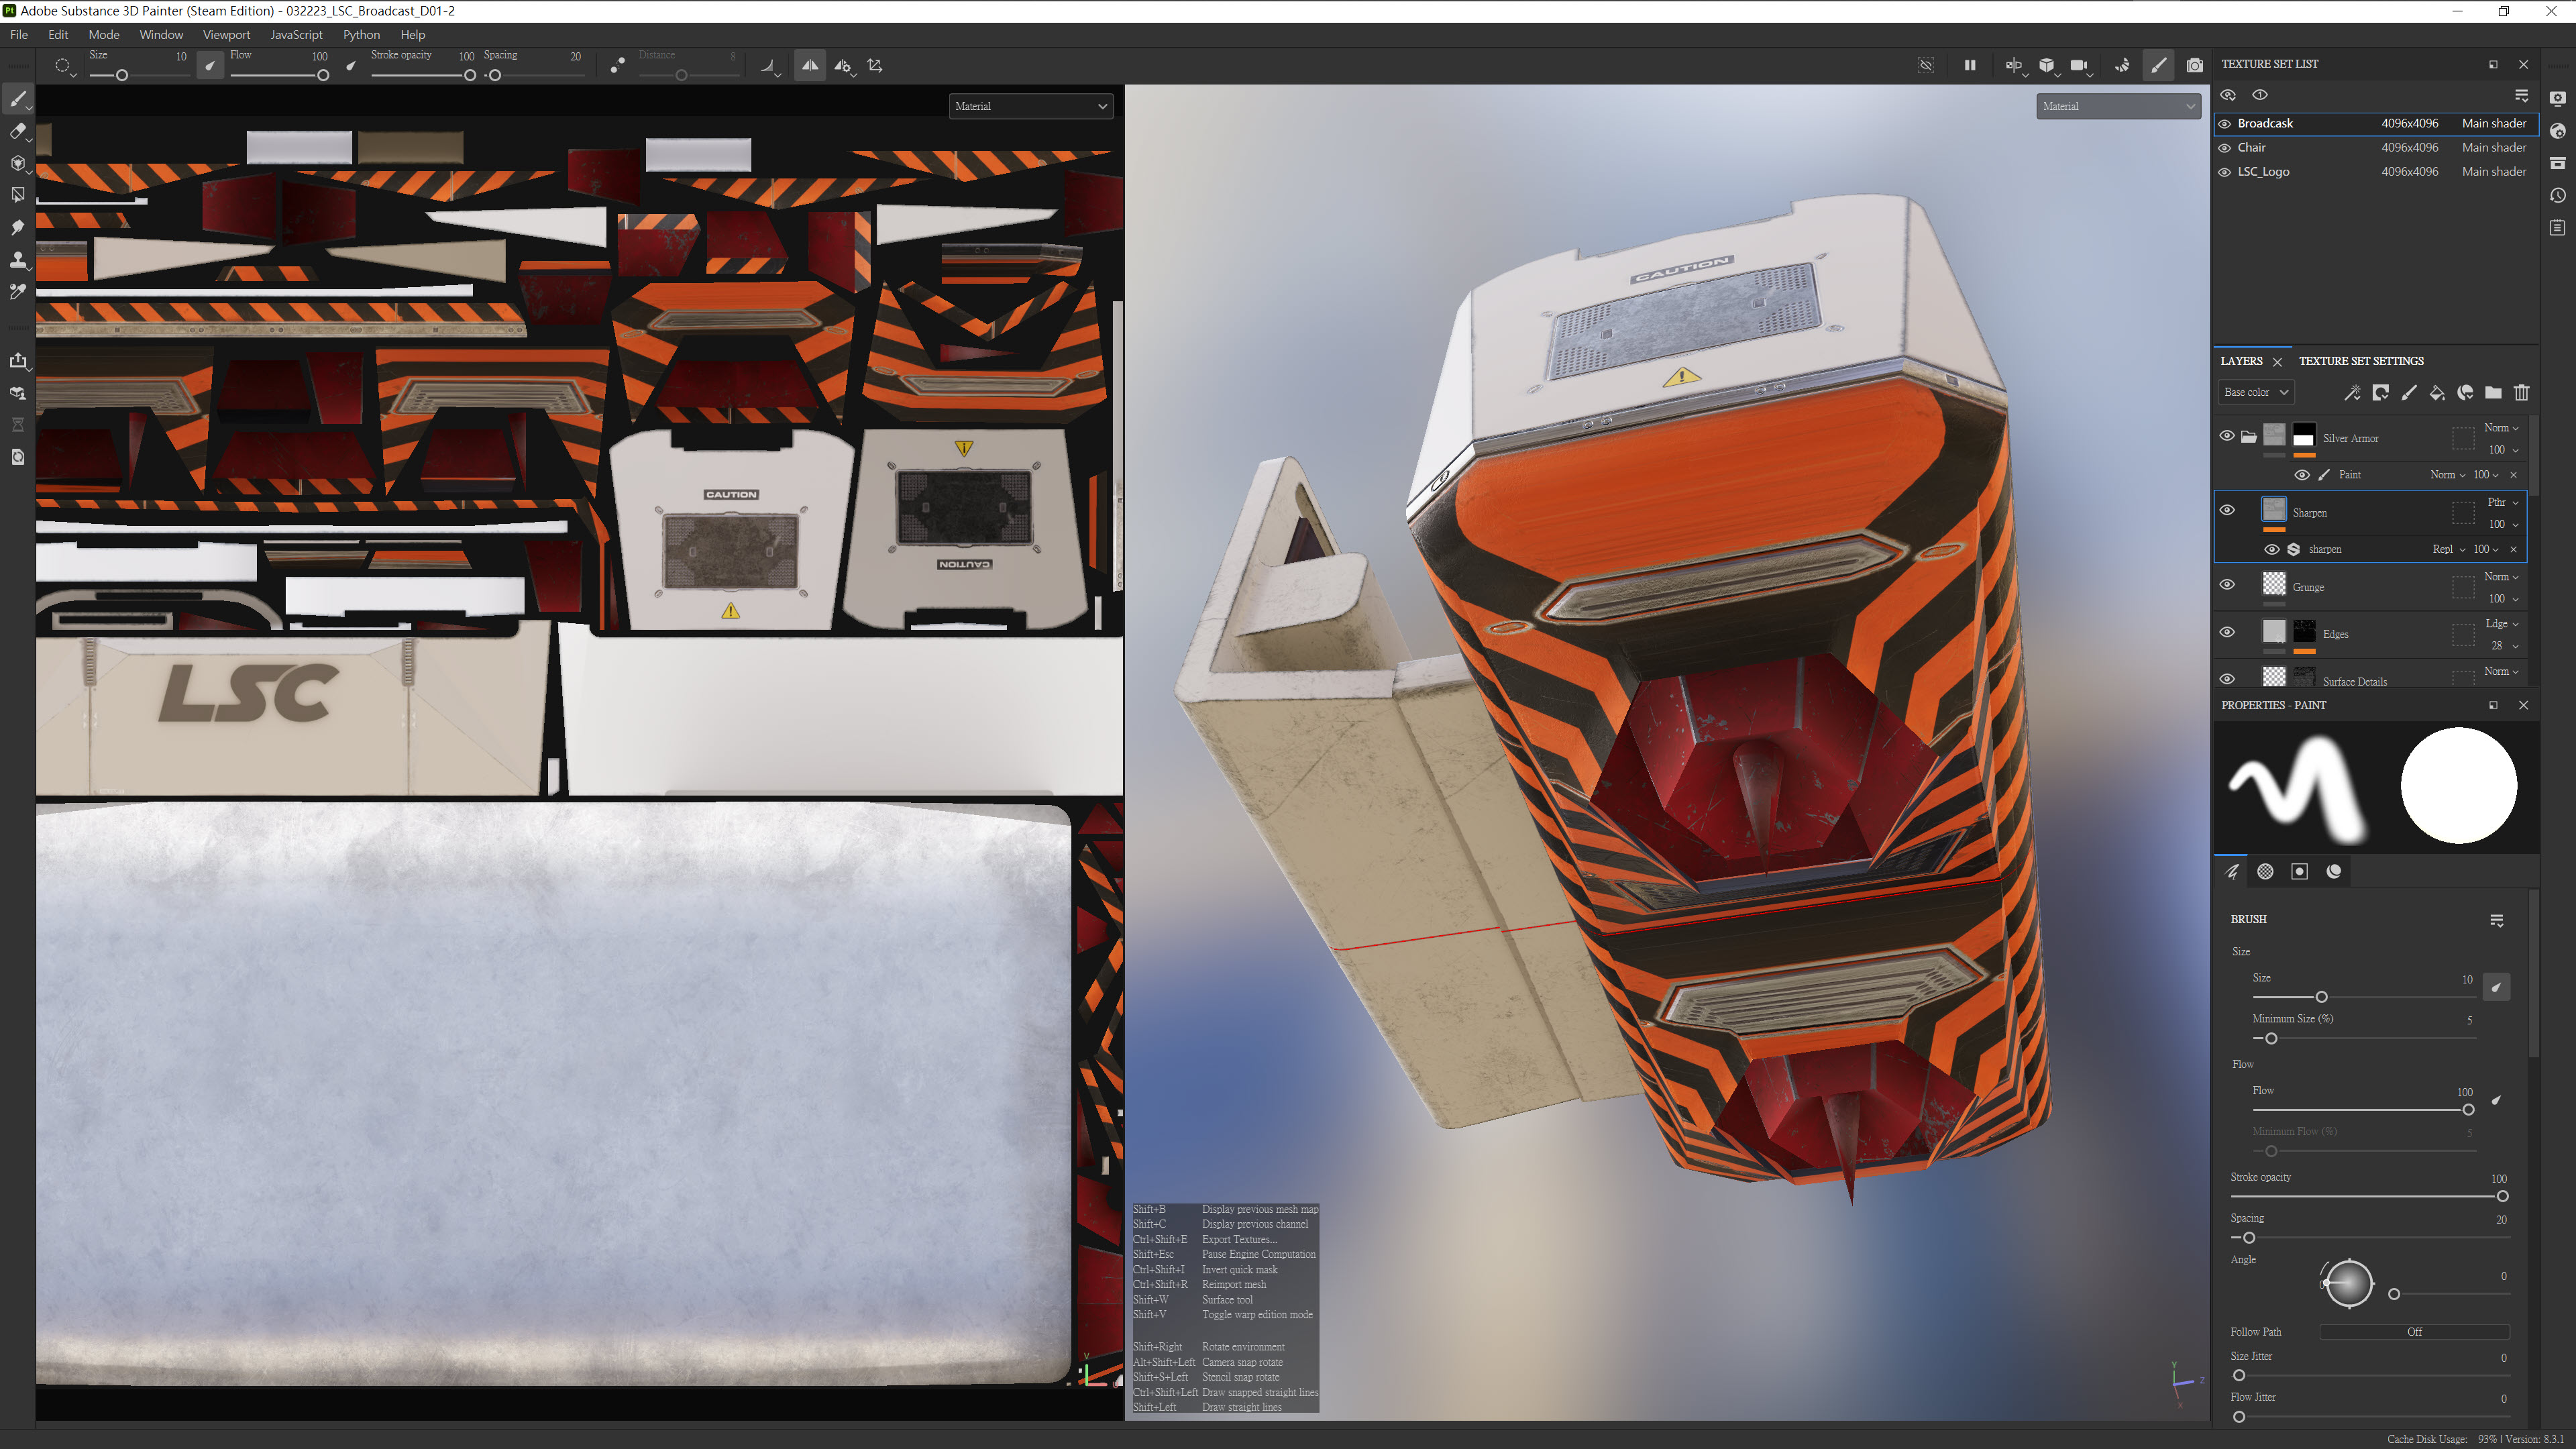Select the Polygon fill tool
The height and width of the screenshot is (1449, 2576).
[x=17, y=195]
